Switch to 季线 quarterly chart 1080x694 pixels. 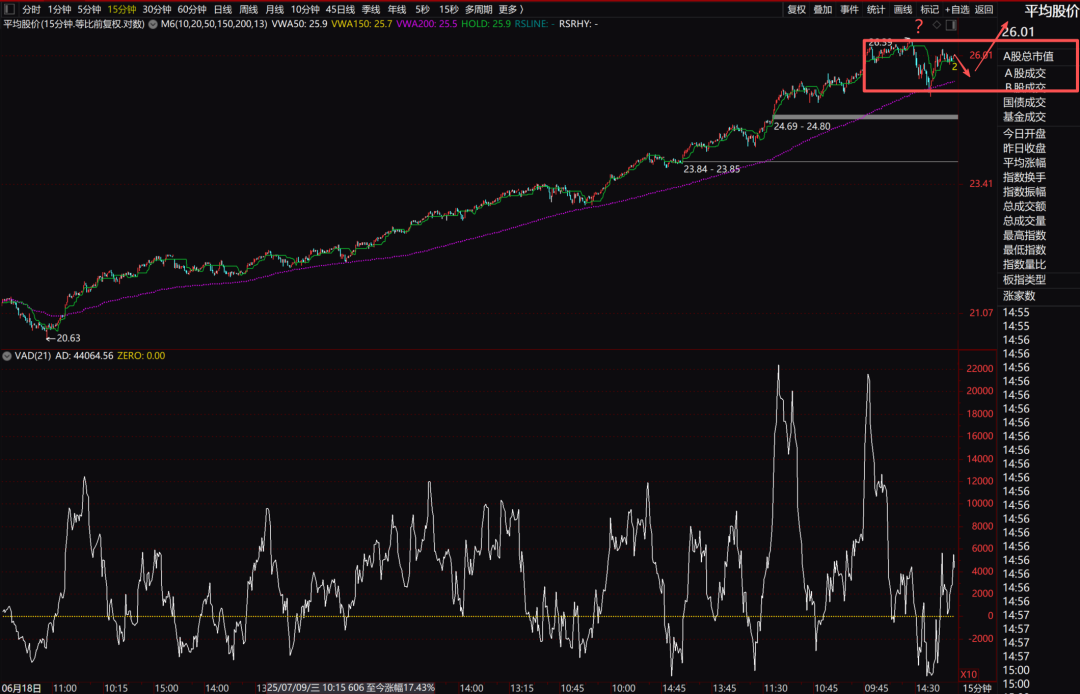coord(371,9)
